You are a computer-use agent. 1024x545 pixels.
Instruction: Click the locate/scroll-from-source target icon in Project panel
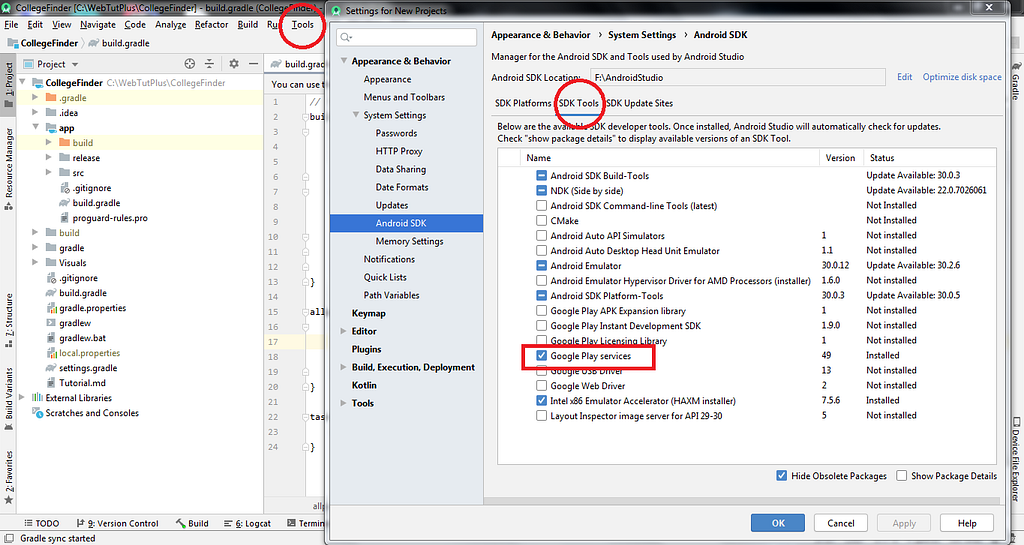[x=189, y=63]
